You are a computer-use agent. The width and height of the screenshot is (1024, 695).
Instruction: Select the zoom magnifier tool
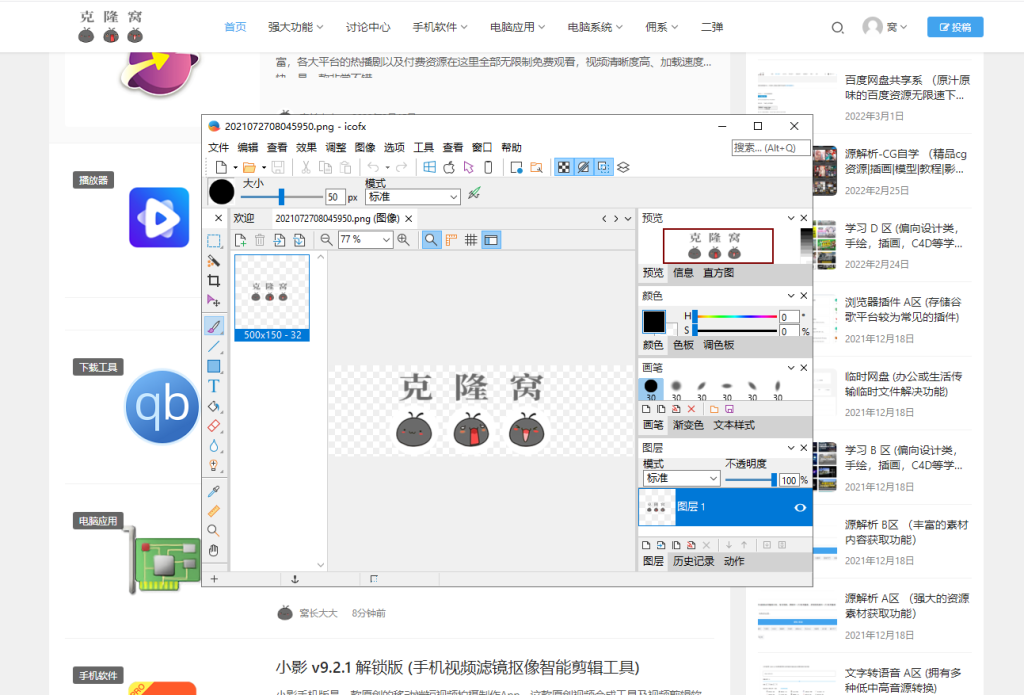pos(214,530)
